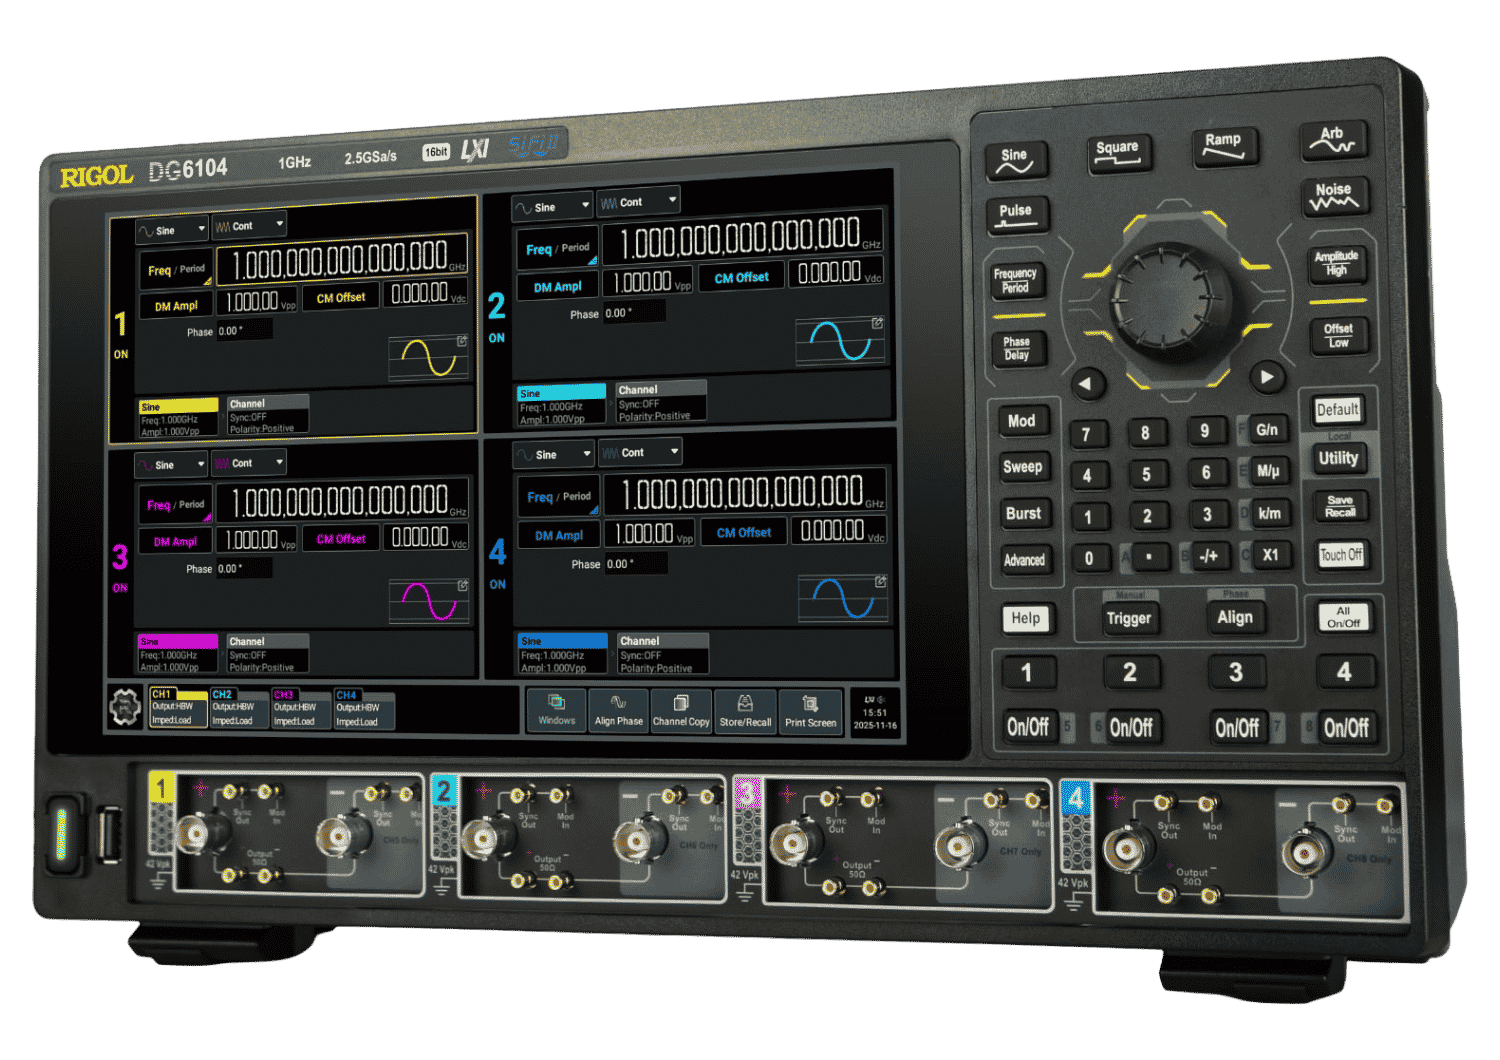Tap the Print Screen icon

810,713
